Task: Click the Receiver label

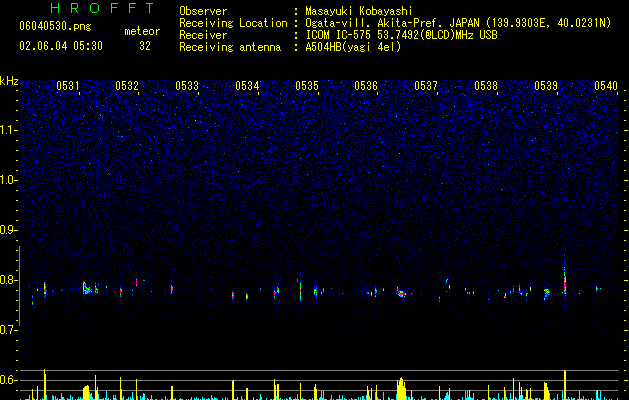Action: pyautogui.click(x=203, y=35)
